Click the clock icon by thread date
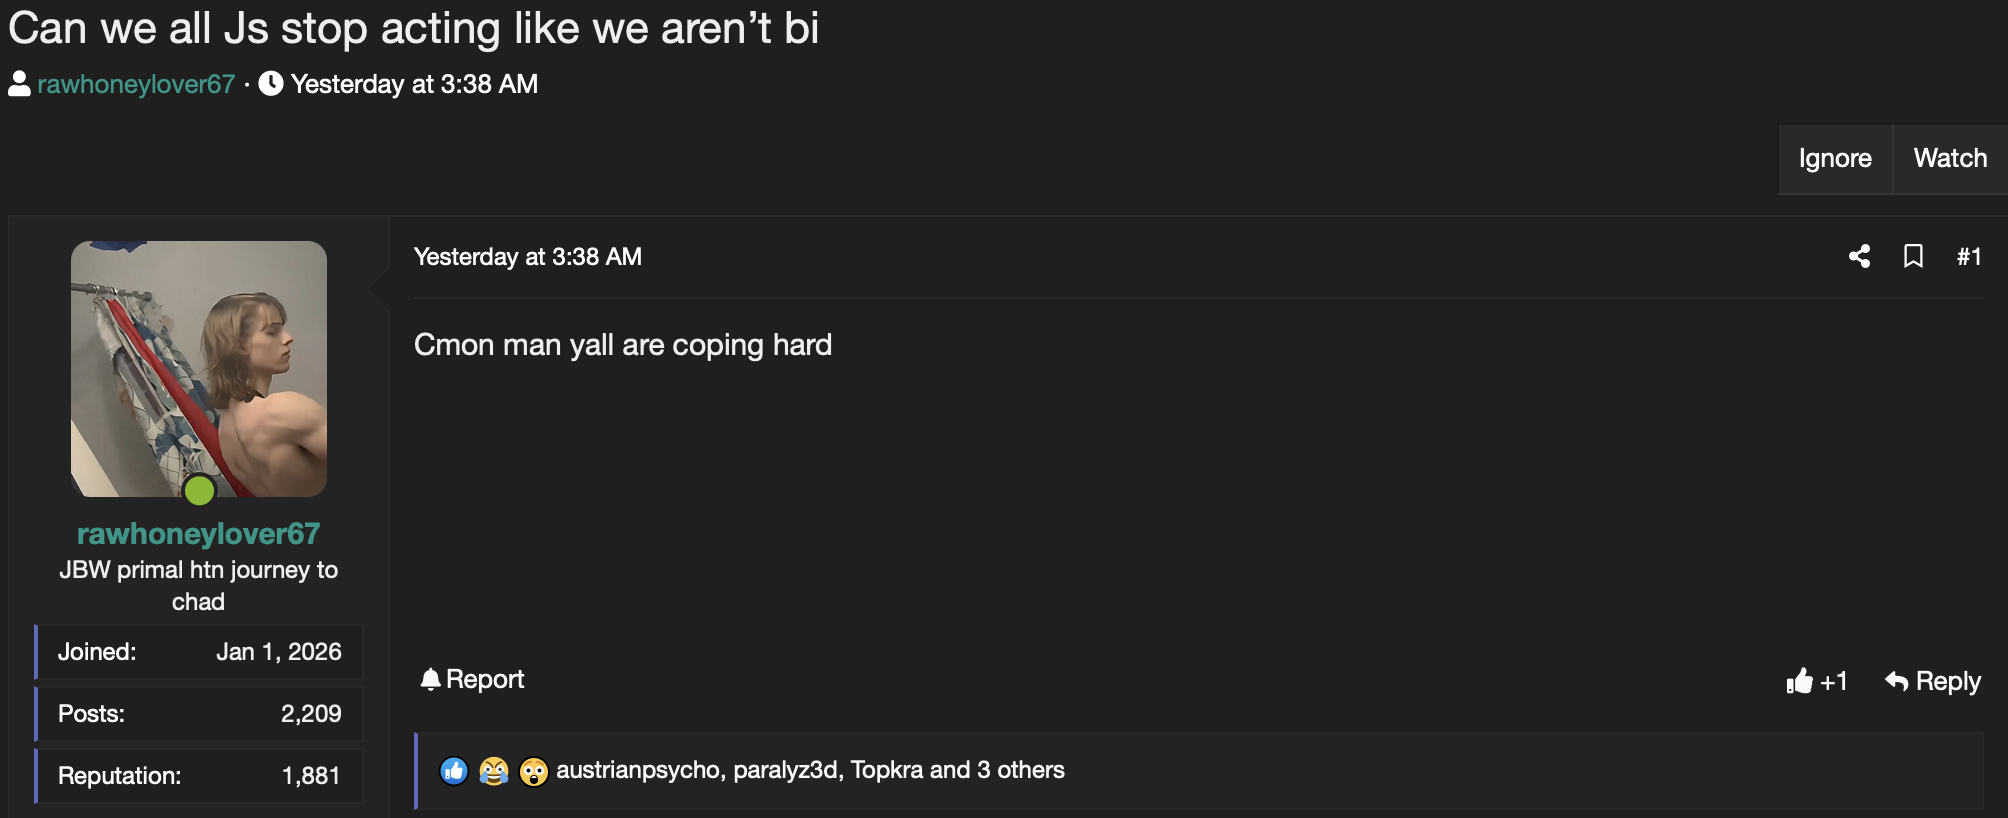 (271, 84)
